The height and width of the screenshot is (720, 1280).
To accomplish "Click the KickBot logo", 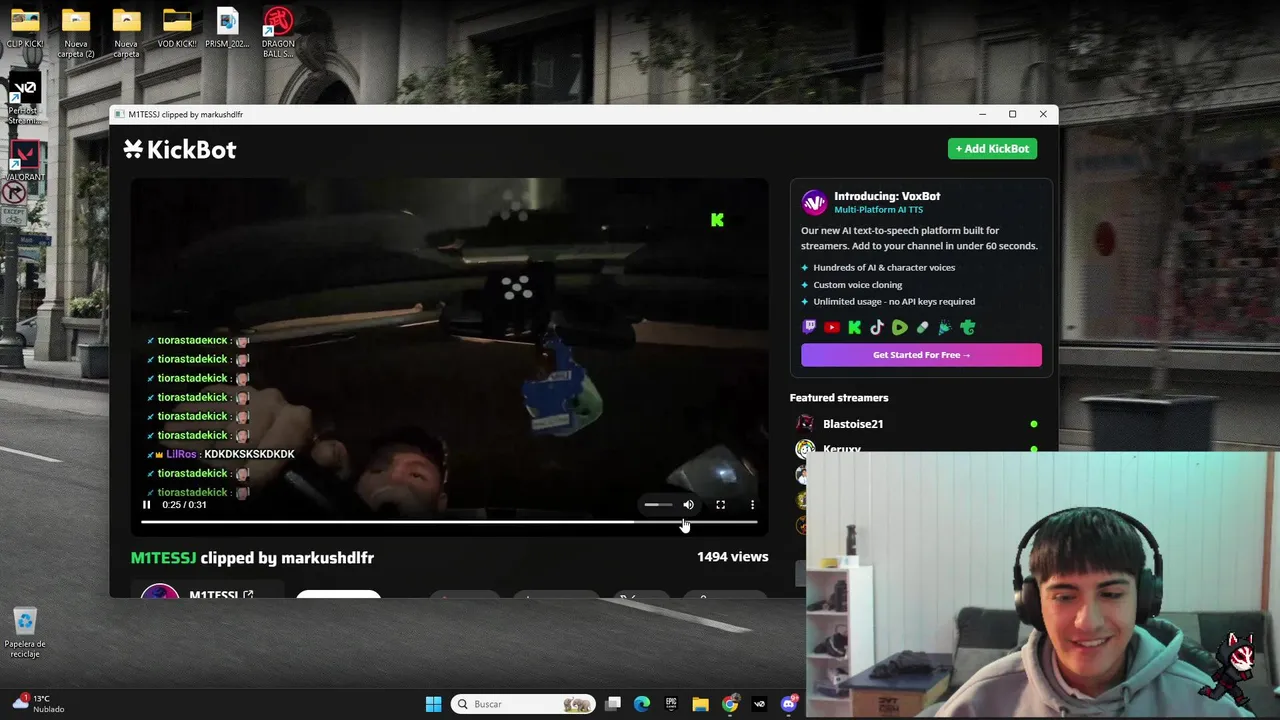I will [x=180, y=149].
